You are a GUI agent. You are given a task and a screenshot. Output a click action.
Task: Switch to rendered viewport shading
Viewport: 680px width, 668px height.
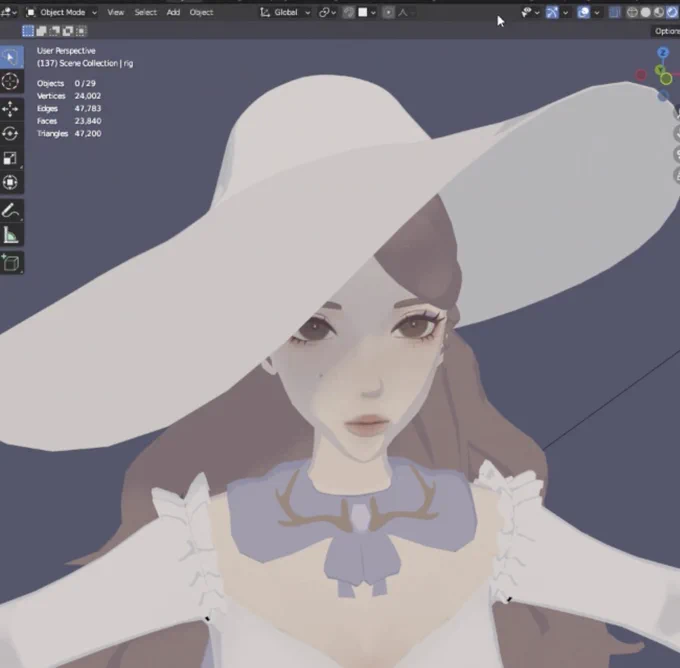pyautogui.click(x=671, y=13)
